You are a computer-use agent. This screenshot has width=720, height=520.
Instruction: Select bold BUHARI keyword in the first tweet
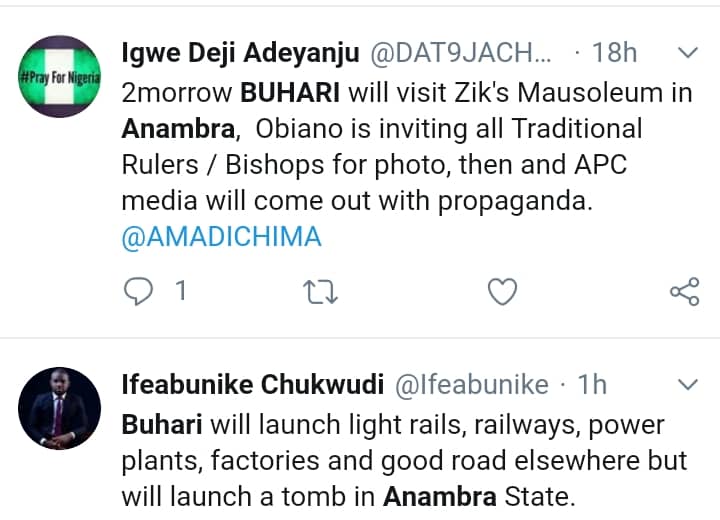coord(290,93)
